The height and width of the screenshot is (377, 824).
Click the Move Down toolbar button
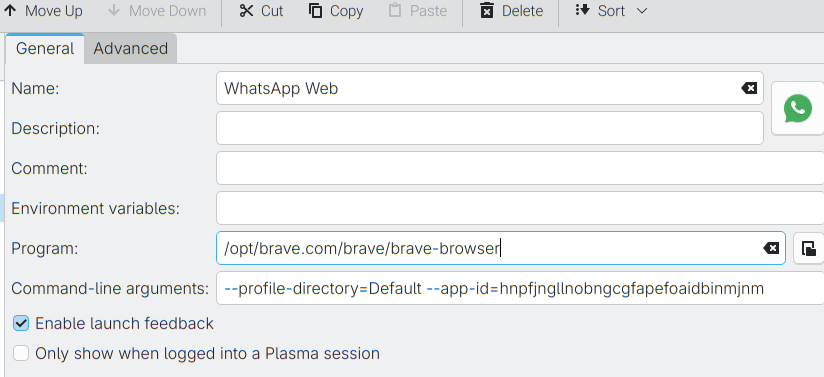[157, 11]
